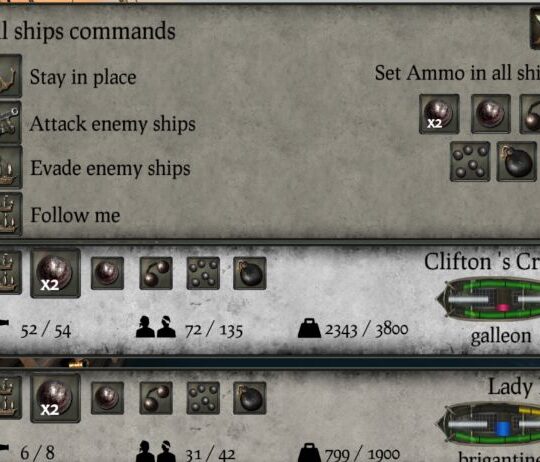This screenshot has height=462, width=540.
Task: Click the Attack enemy ships cannon icon
Action: click(x=10, y=122)
